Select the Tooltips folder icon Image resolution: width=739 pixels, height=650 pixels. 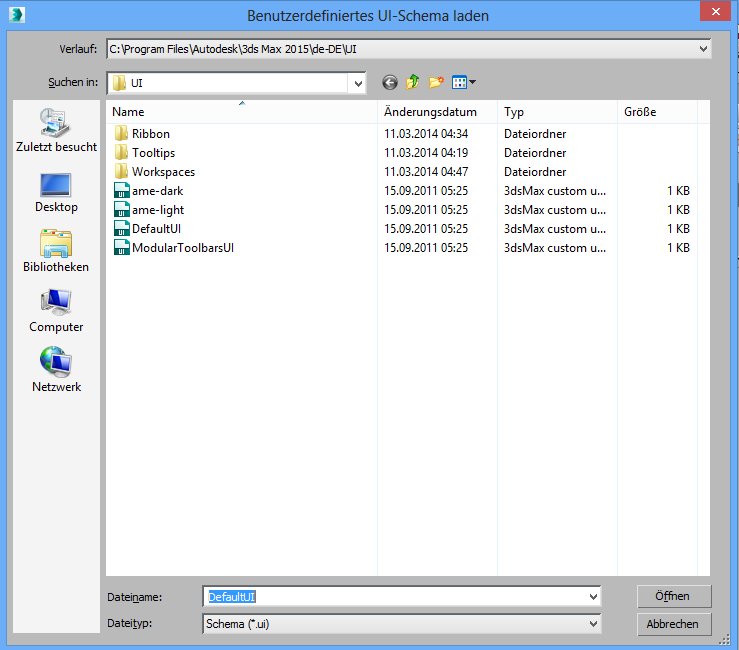point(121,153)
